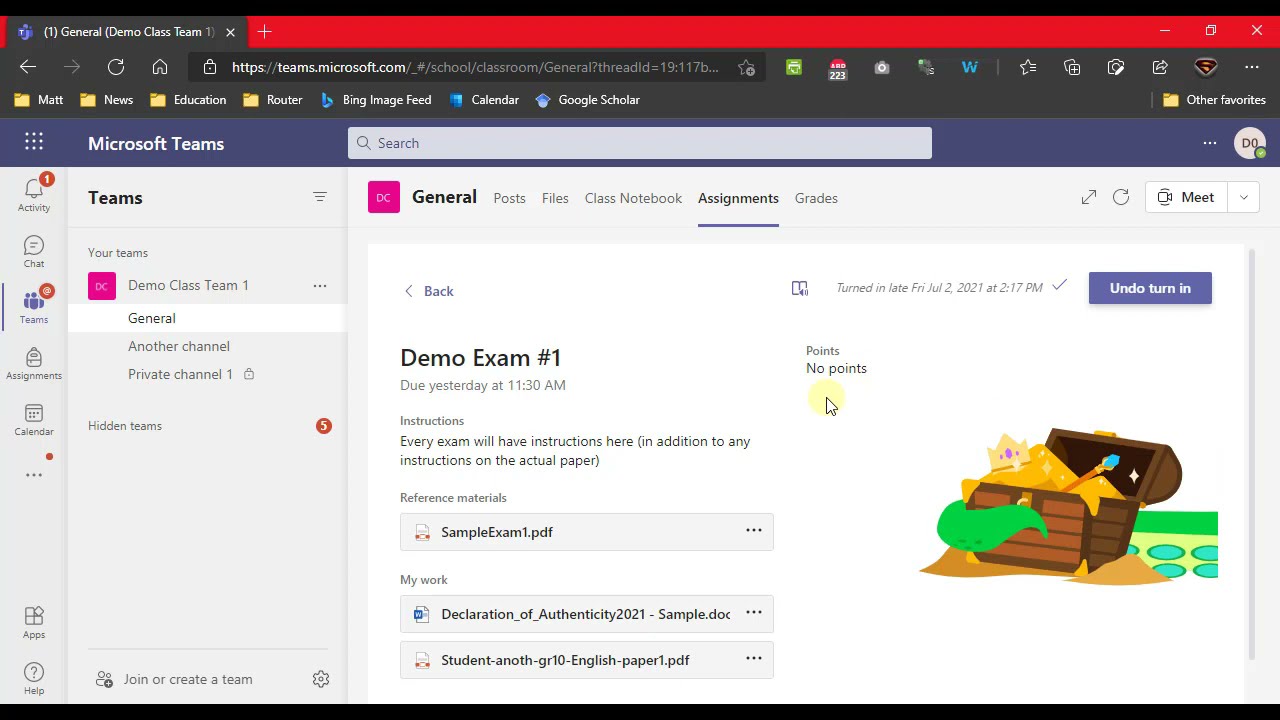
Task: Open the Activity feed icon
Action: 34,193
